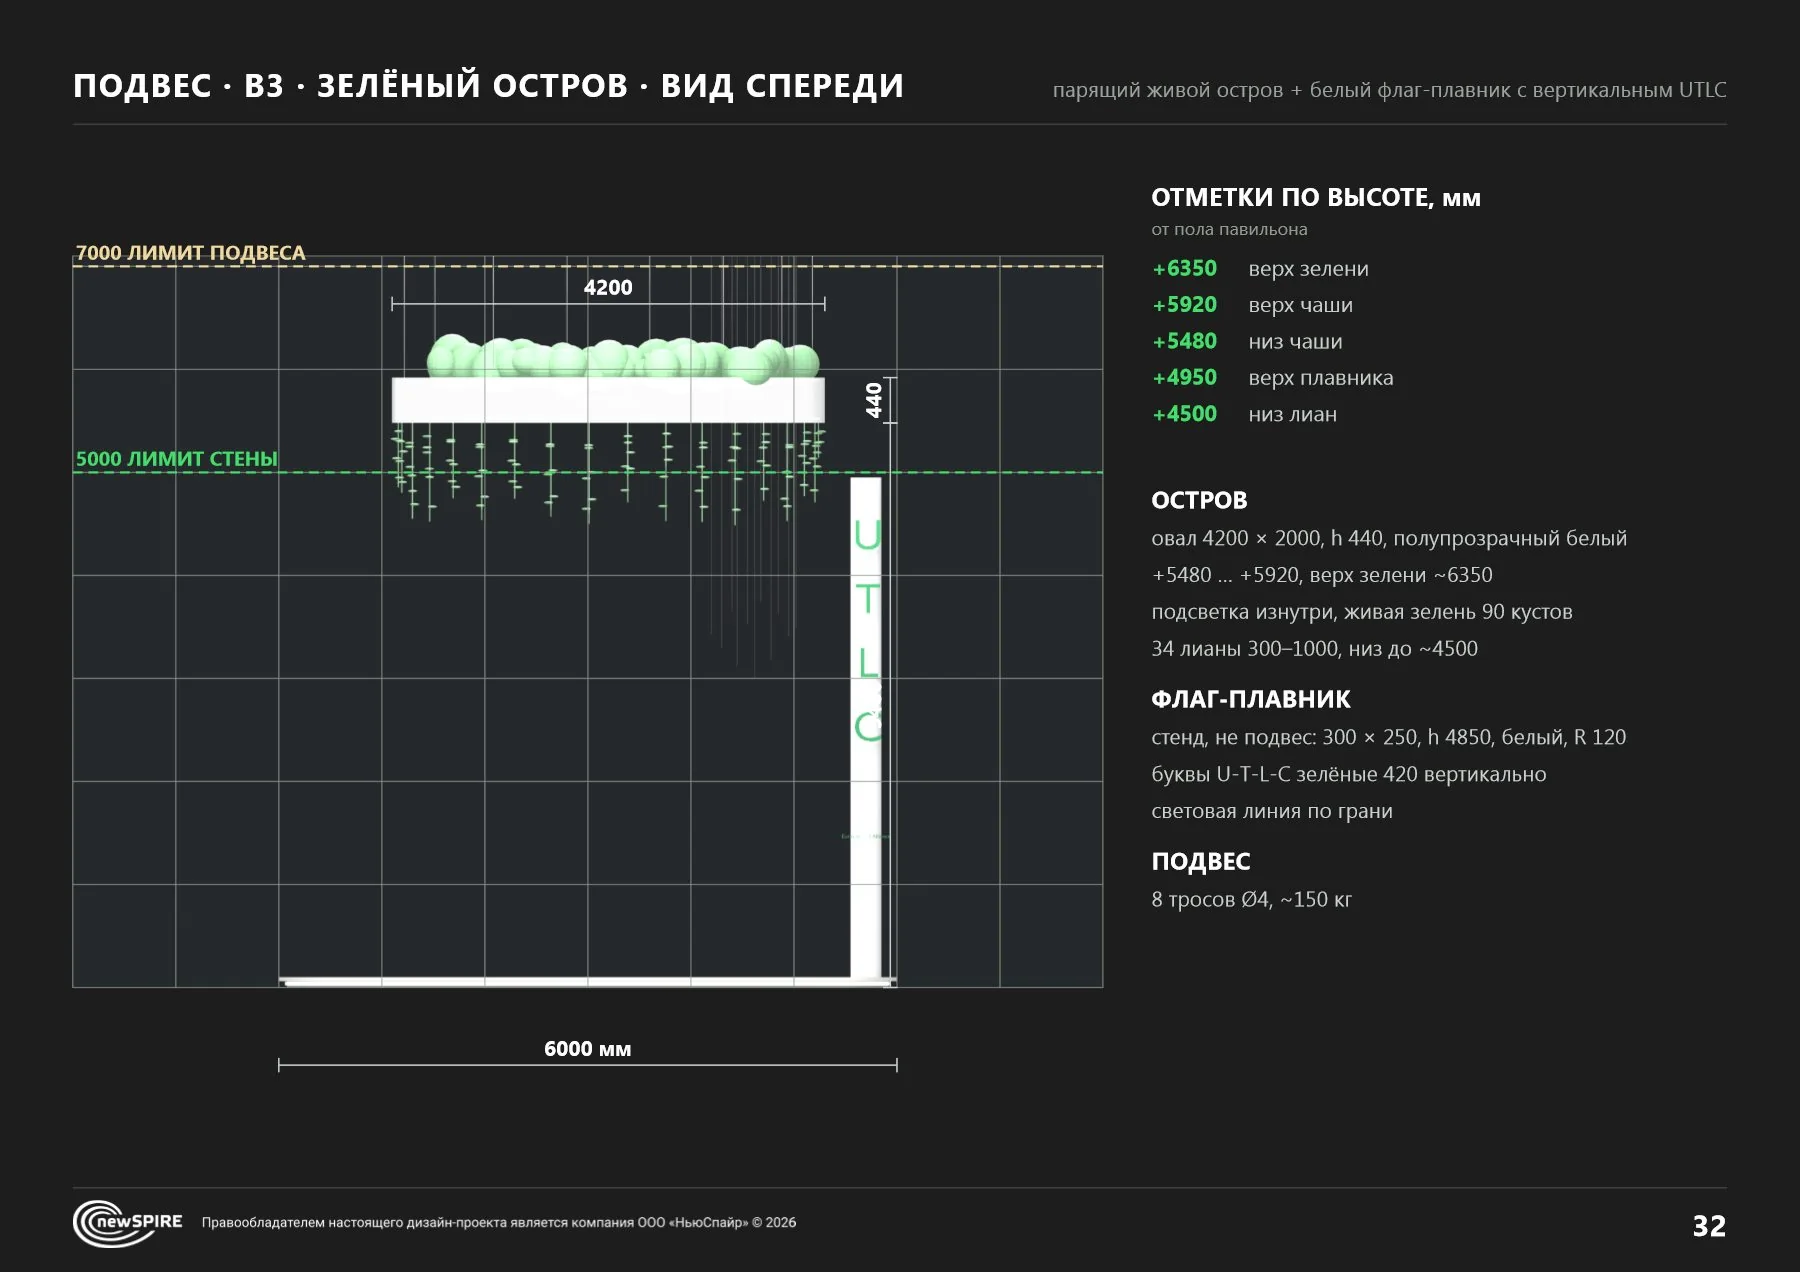Click the 'ФЛАГ-ПЛАВНИК' section heading
The width and height of the screenshot is (1800, 1272).
pyautogui.click(x=1250, y=699)
